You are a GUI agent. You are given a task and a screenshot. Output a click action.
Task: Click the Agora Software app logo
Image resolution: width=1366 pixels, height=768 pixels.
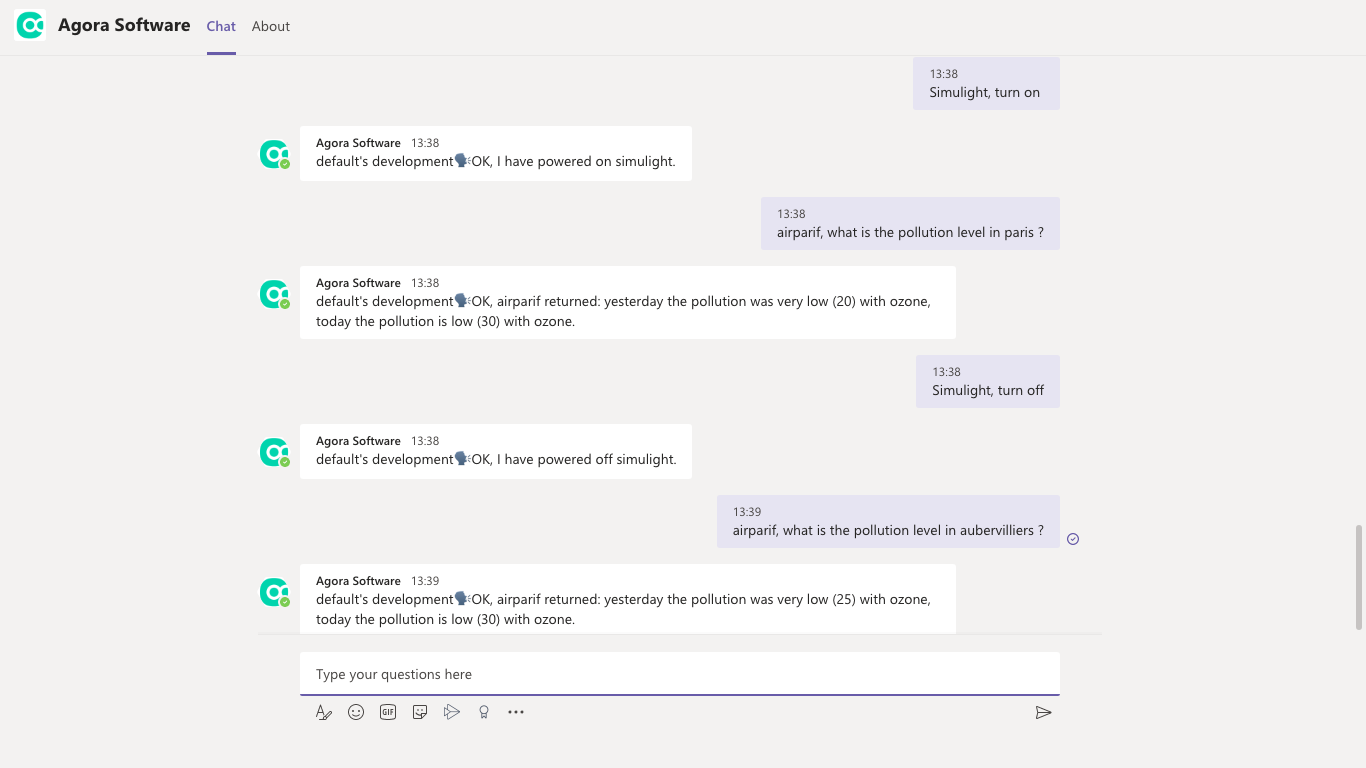[31, 26]
